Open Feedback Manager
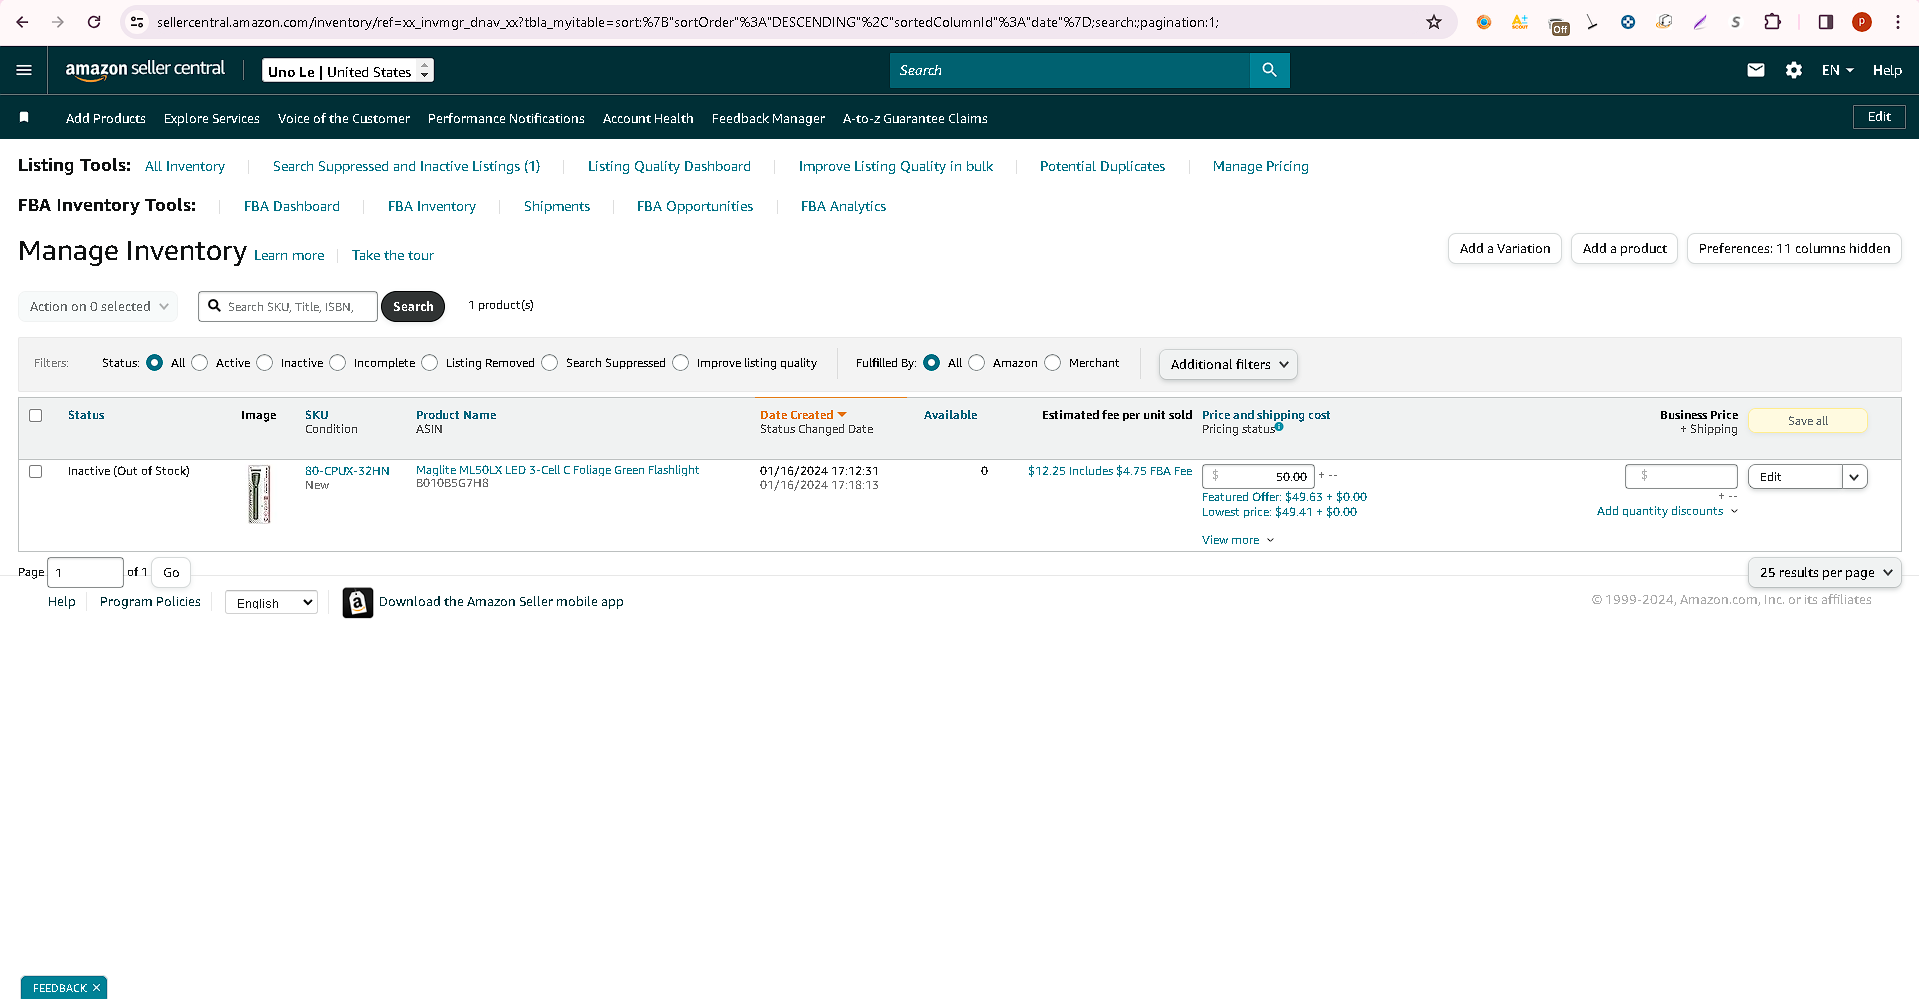 [x=768, y=118]
